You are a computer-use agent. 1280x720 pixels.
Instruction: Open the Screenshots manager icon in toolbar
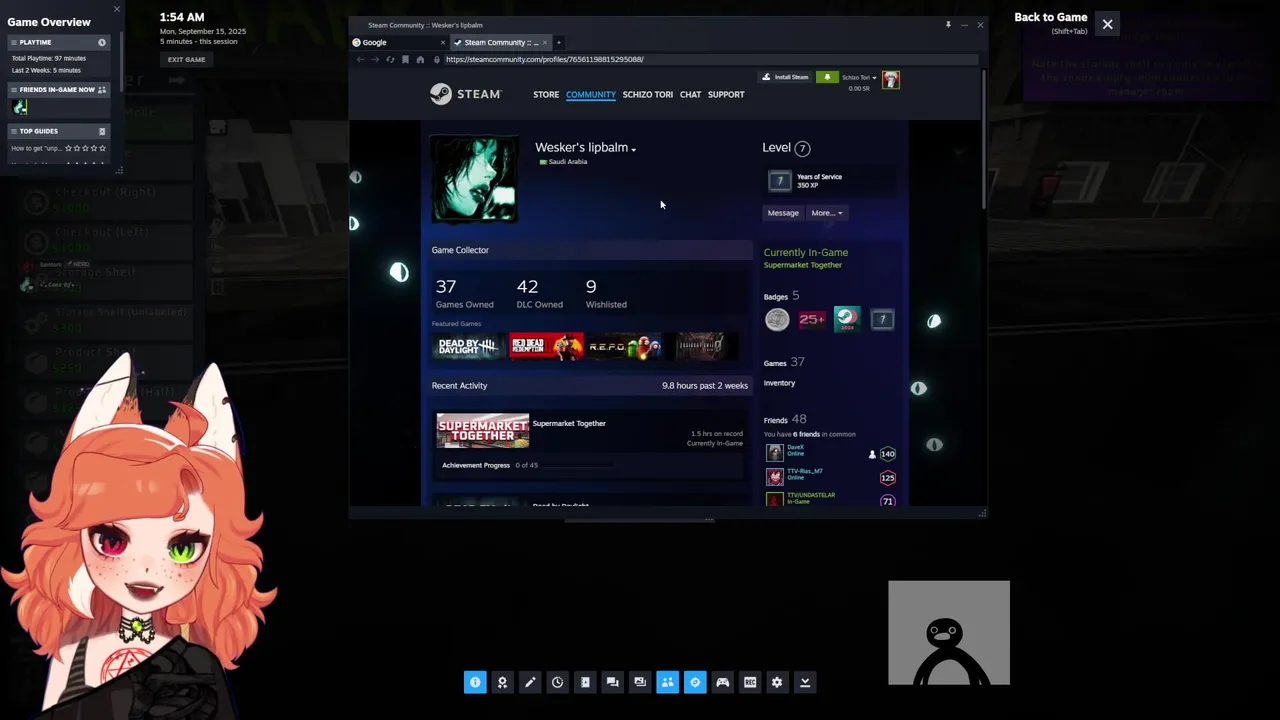click(640, 682)
